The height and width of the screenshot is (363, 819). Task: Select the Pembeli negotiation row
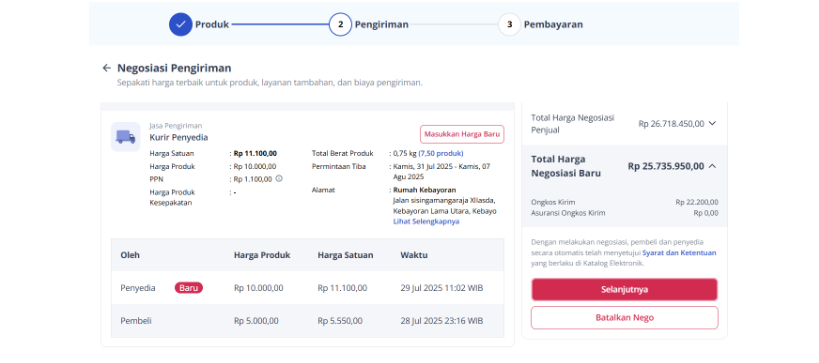click(x=308, y=321)
